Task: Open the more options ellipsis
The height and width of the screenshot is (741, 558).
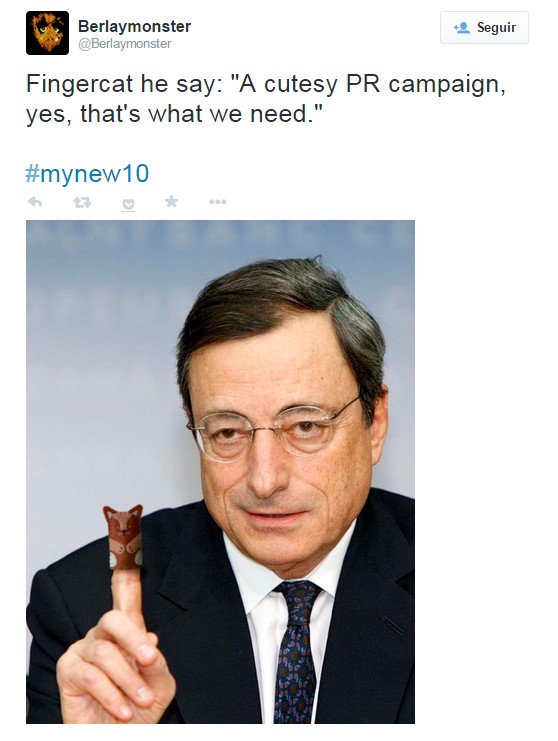Action: tap(217, 202)
